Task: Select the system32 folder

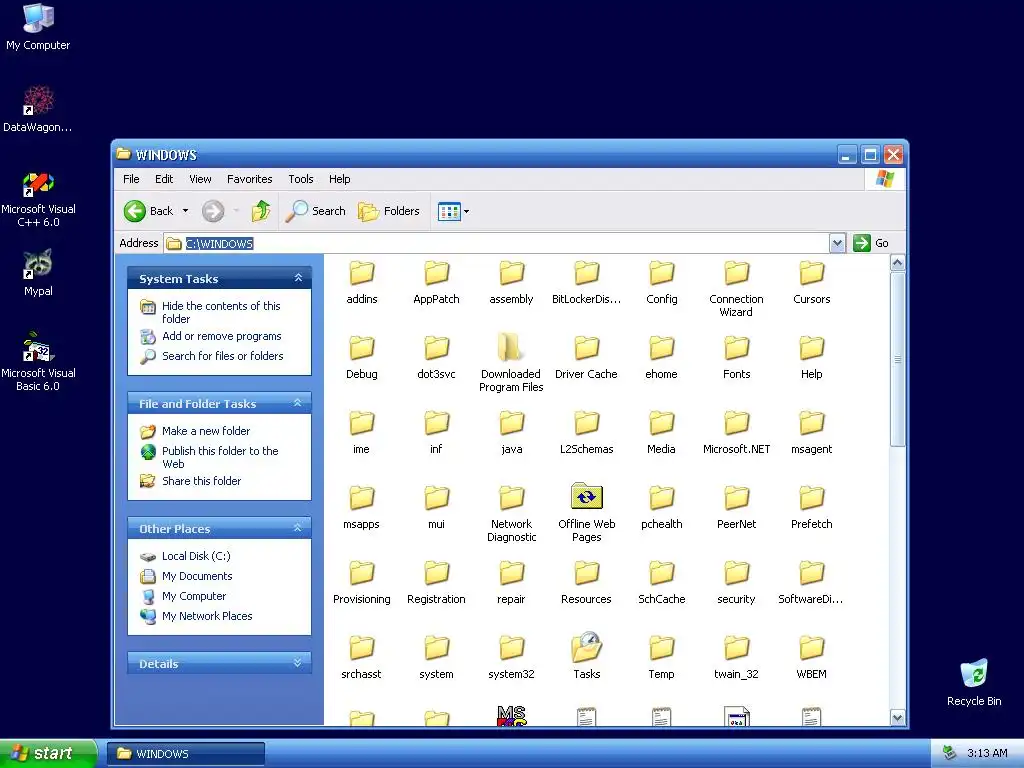Action: pyautogui.click(x=511, y=658)
